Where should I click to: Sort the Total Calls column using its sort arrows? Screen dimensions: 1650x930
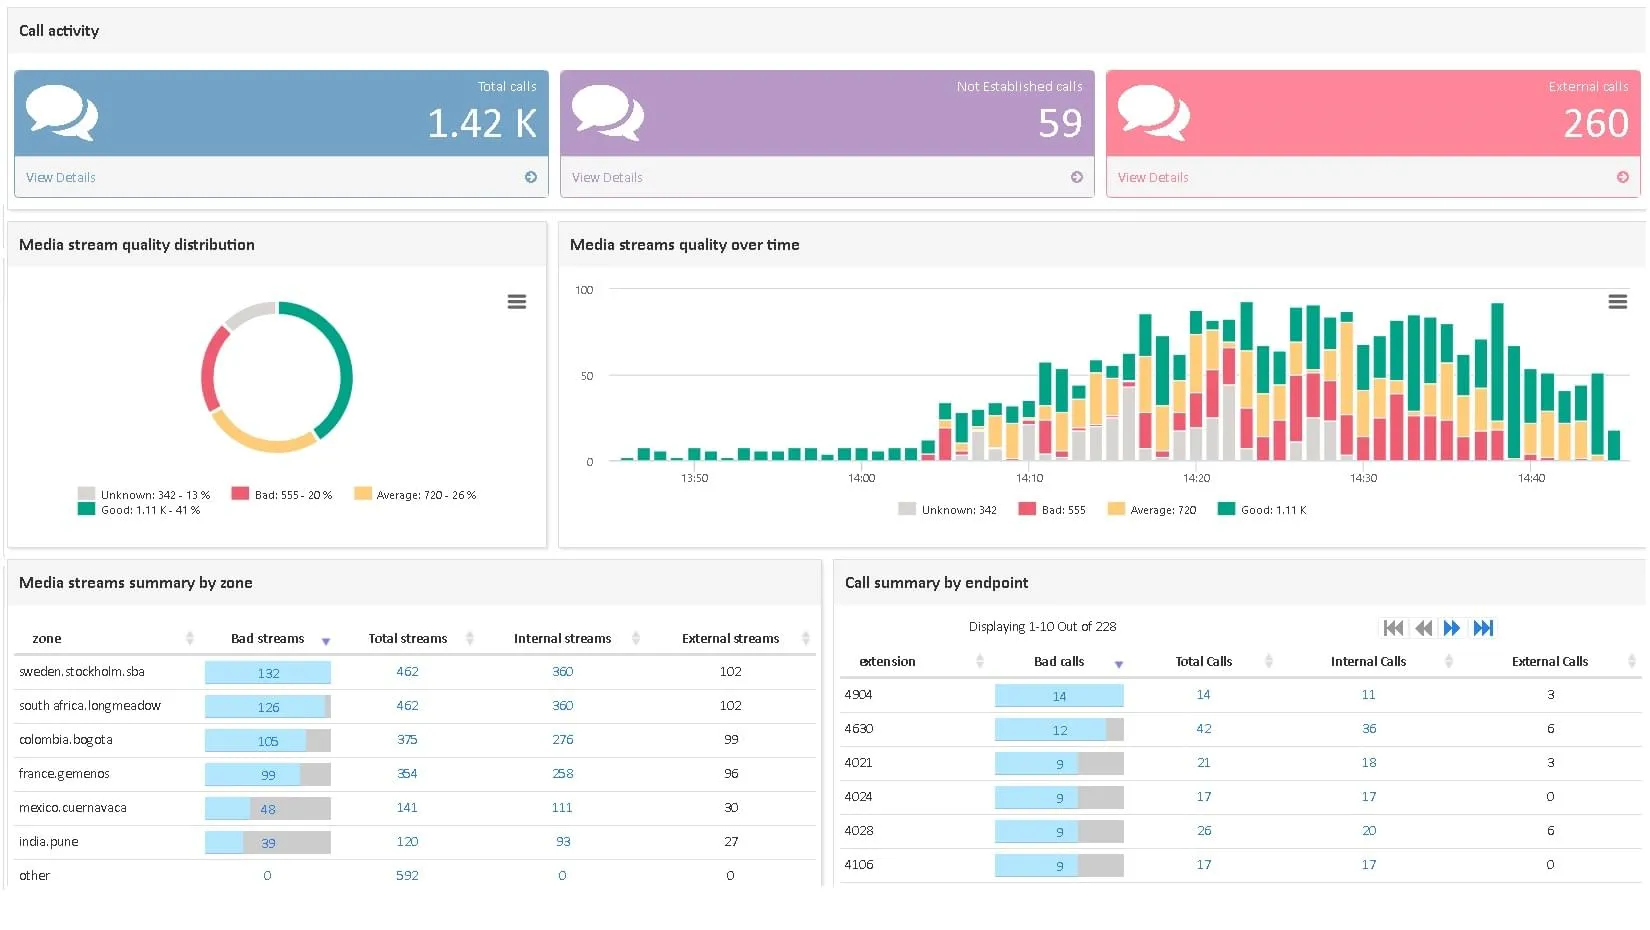(x=1269, y=661)
